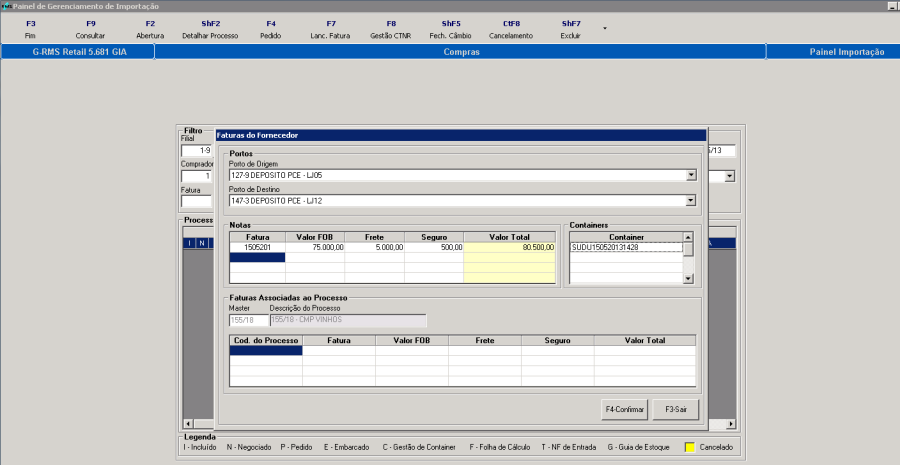Image resolution: width=900 pixels, height=465 pixels.
Task: Click the F3 Fim toolbar button
Action: click(x=30, y=29)
